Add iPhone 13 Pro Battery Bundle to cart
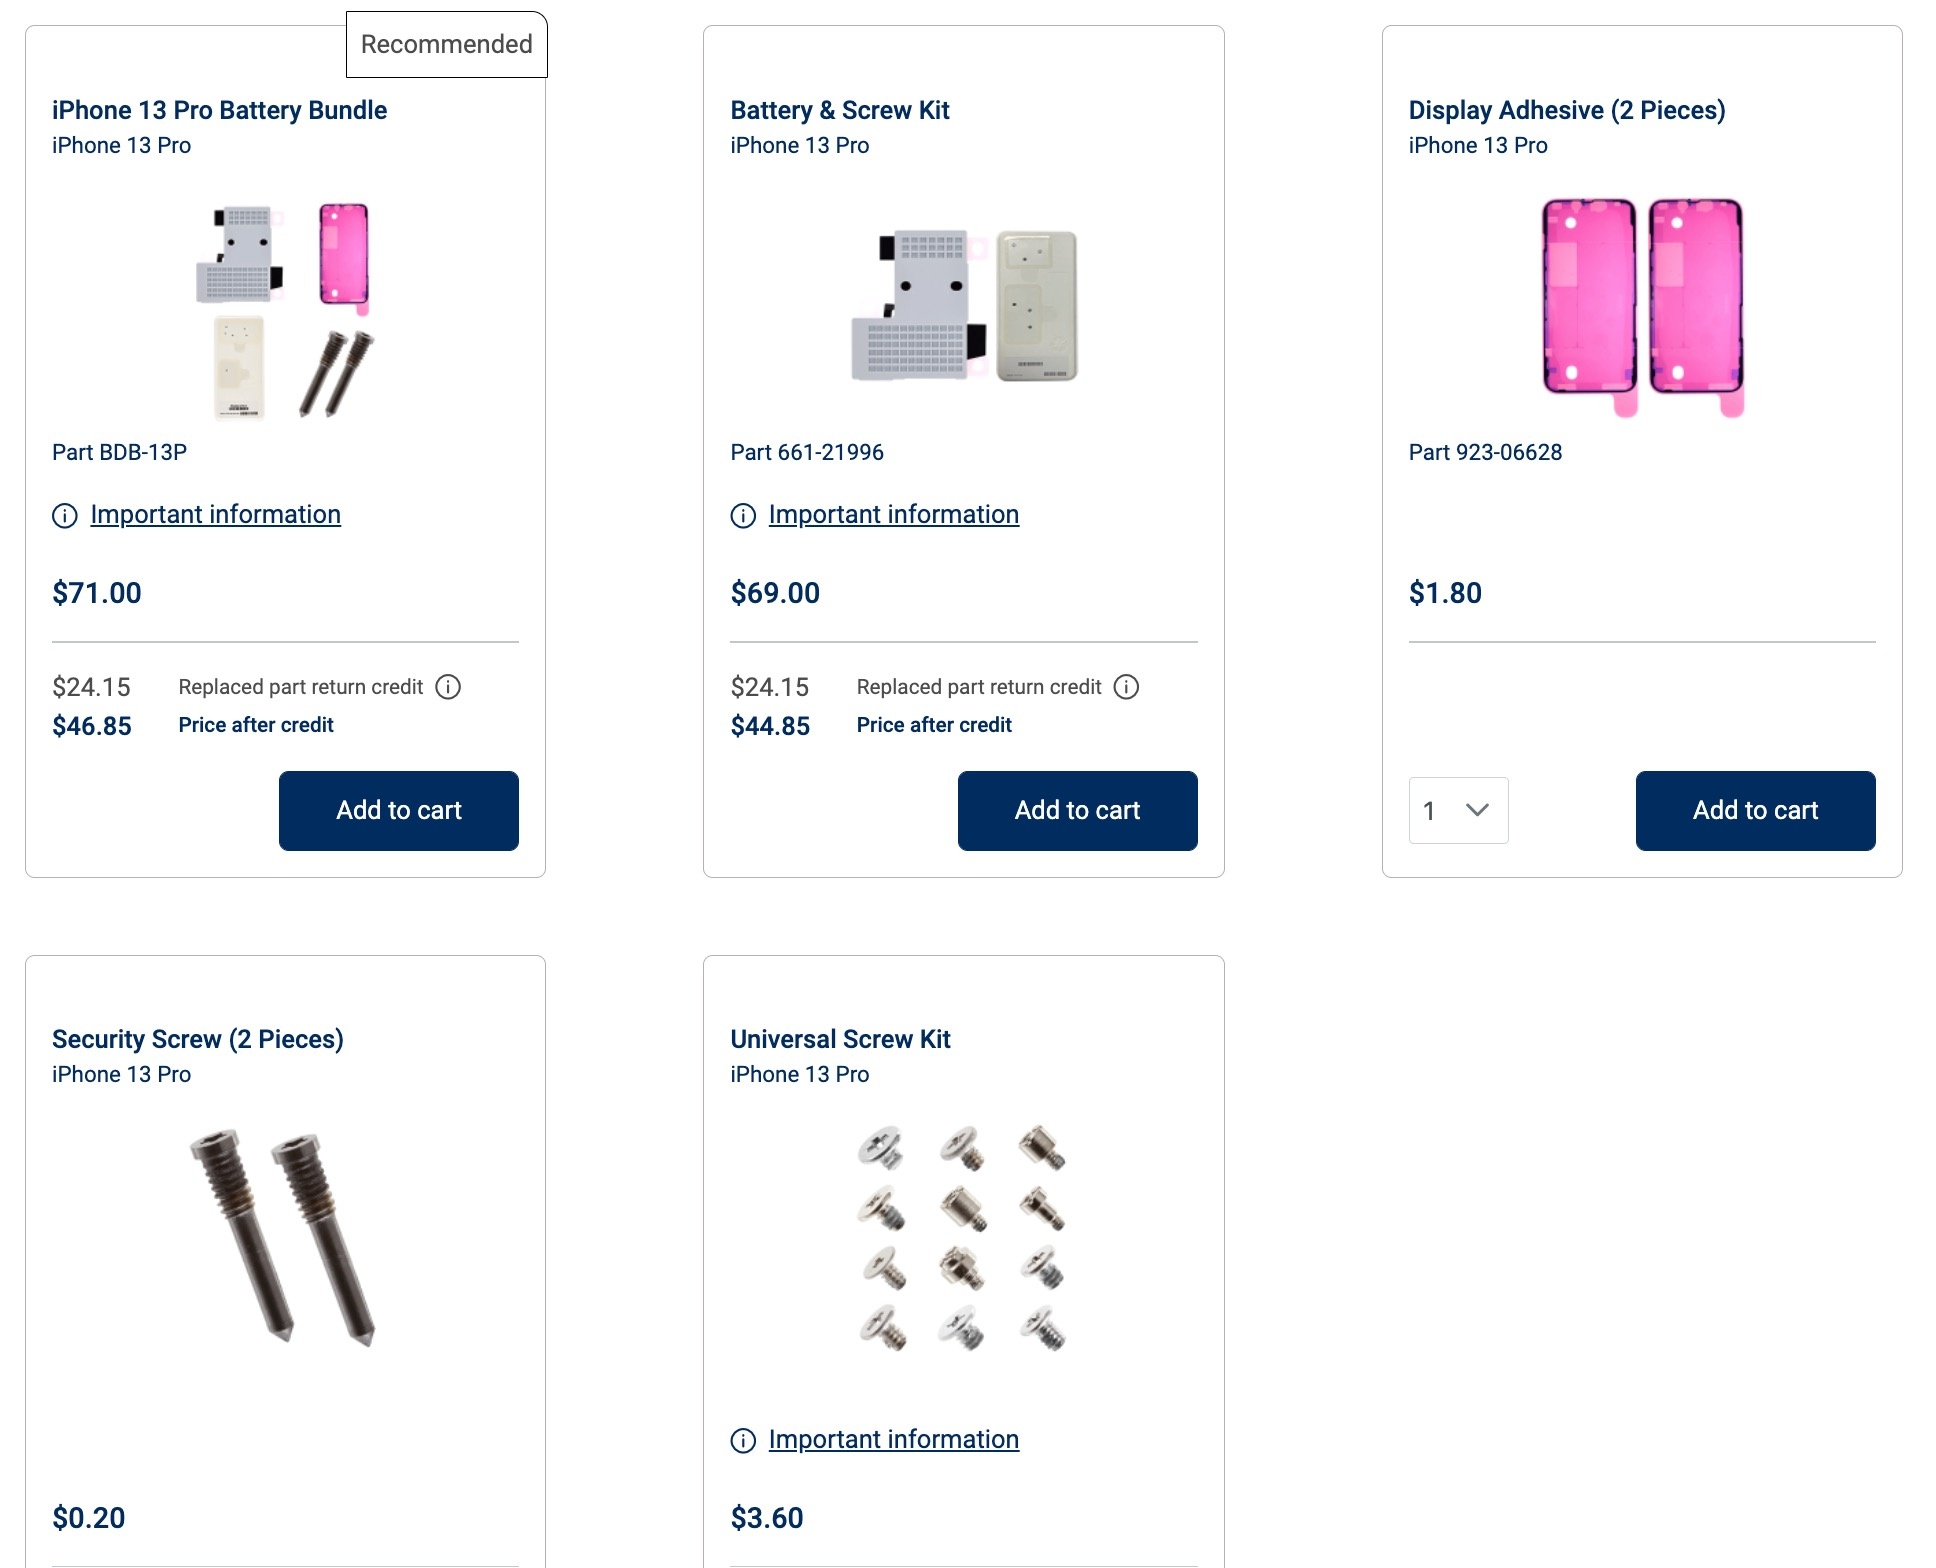Viewport: 1936px width, 1568px height. (398, 810)
